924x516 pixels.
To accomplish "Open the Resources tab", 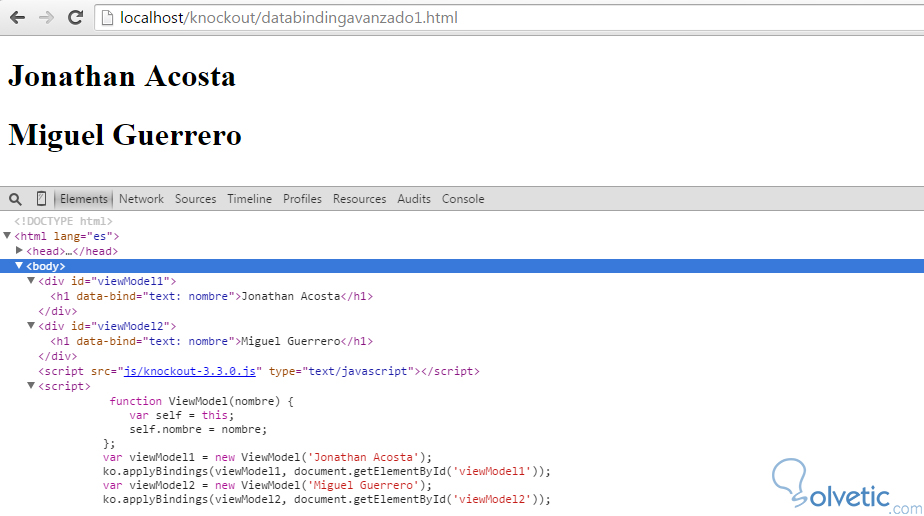I will pos(359,199).
